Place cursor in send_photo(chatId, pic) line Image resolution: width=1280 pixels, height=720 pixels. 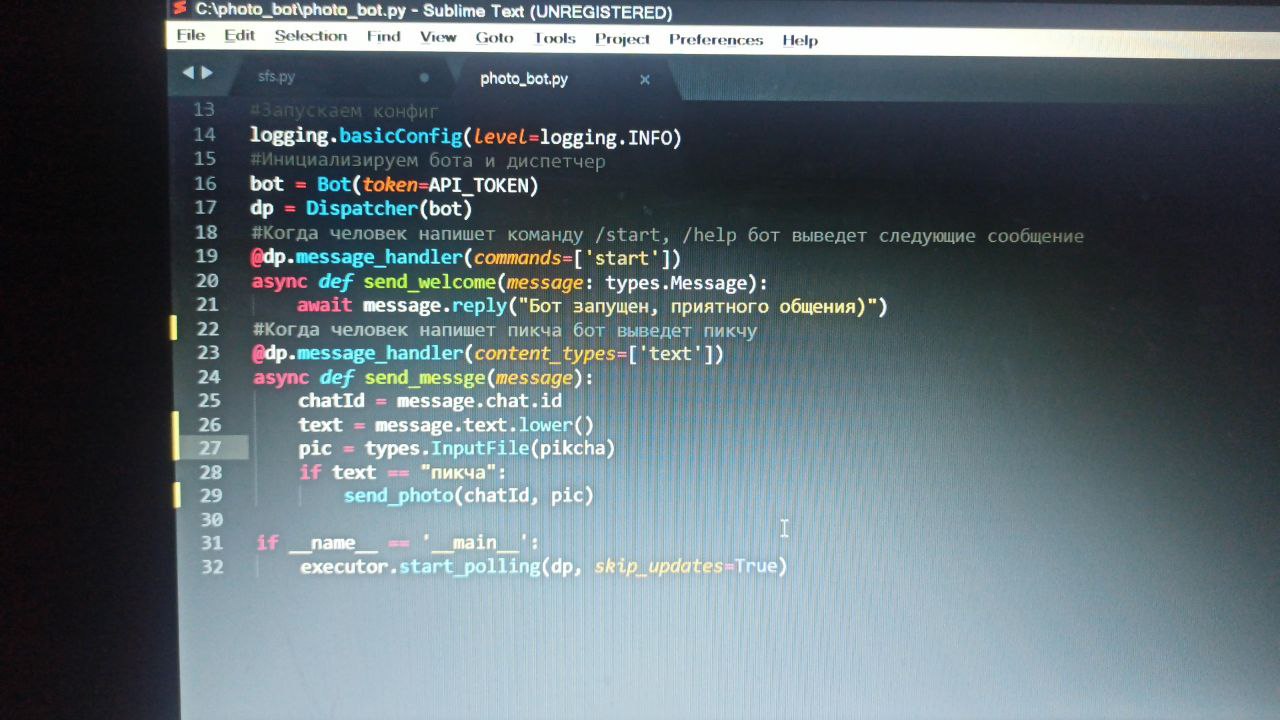pyautogui.click(x=469, y=496)
